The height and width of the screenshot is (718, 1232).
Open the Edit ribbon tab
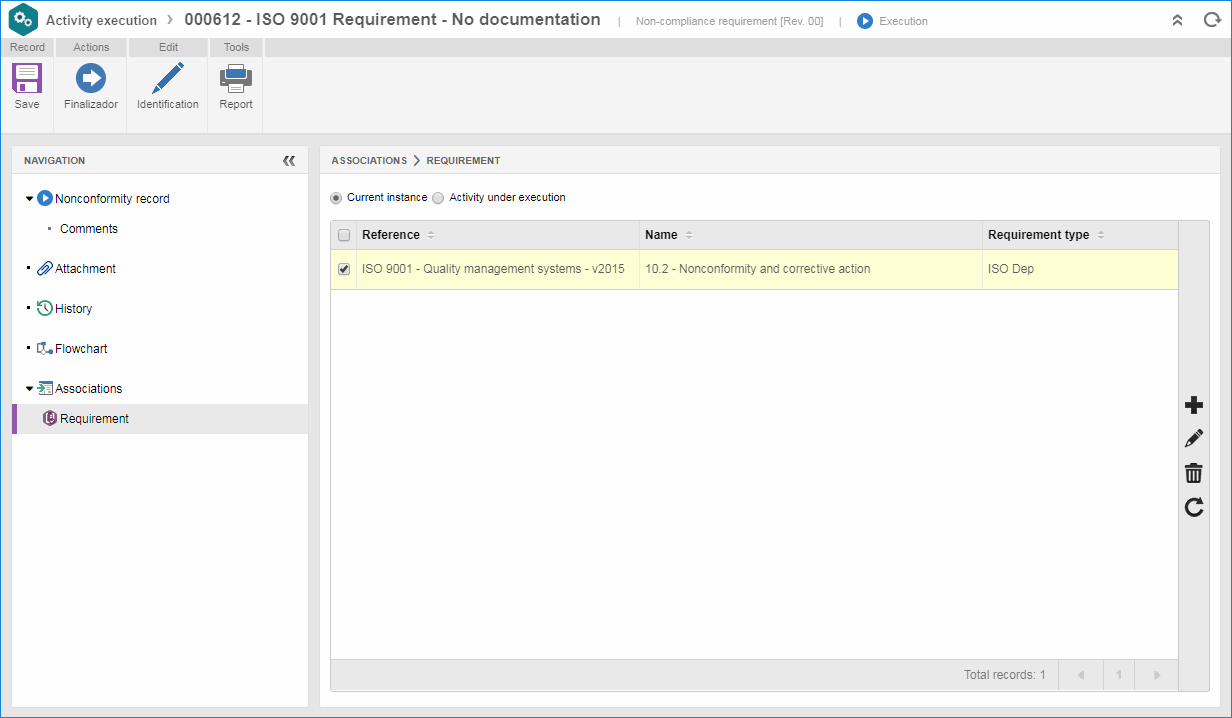click(168, 47)
